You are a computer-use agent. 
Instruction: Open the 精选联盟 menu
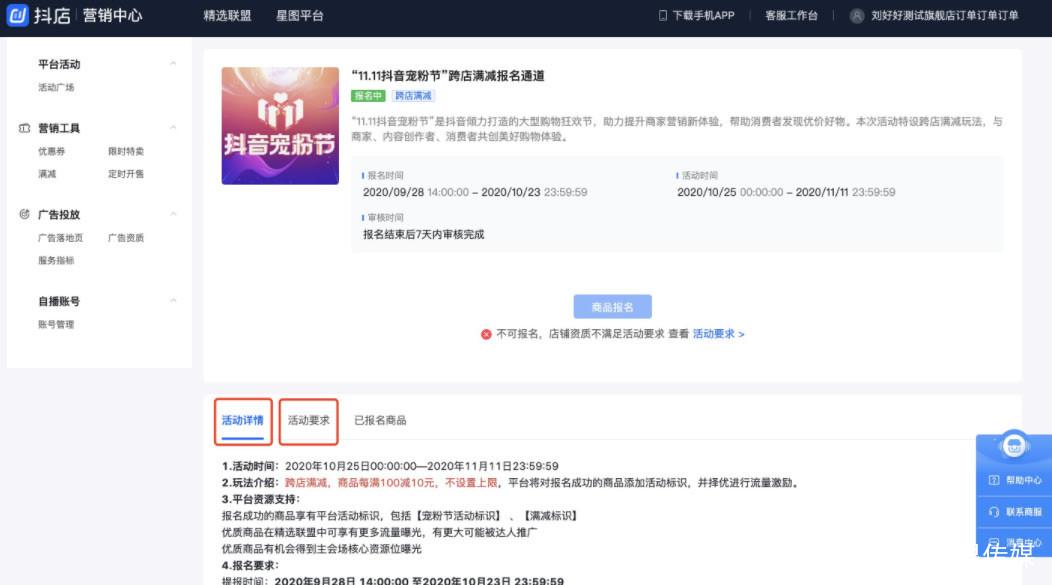[x=227, y=15]
